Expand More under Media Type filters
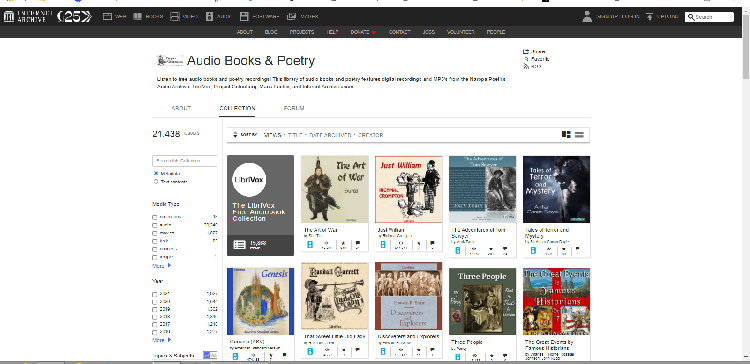 coord(161,265)
